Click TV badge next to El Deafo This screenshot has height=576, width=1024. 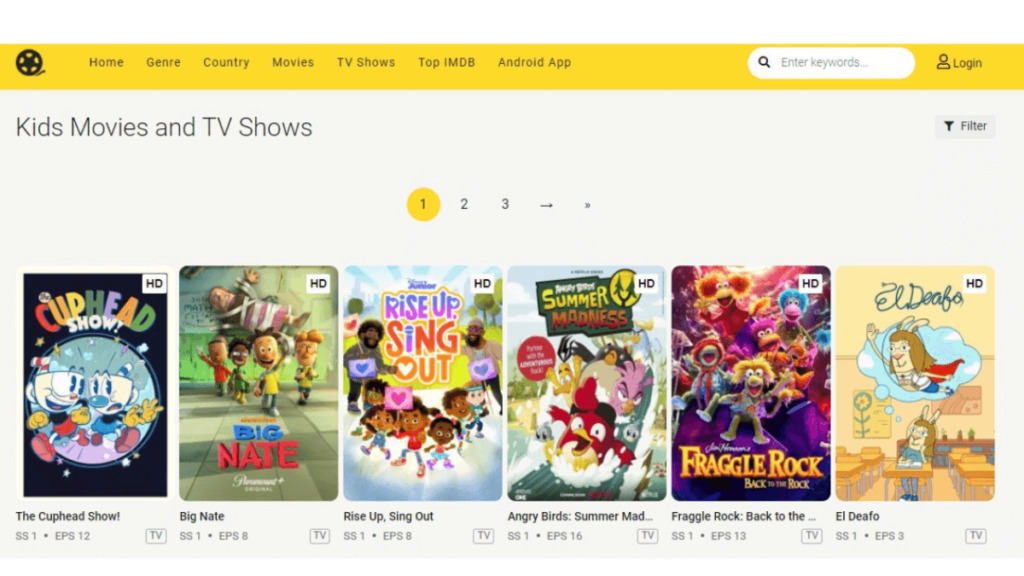(x=975, y=536)
